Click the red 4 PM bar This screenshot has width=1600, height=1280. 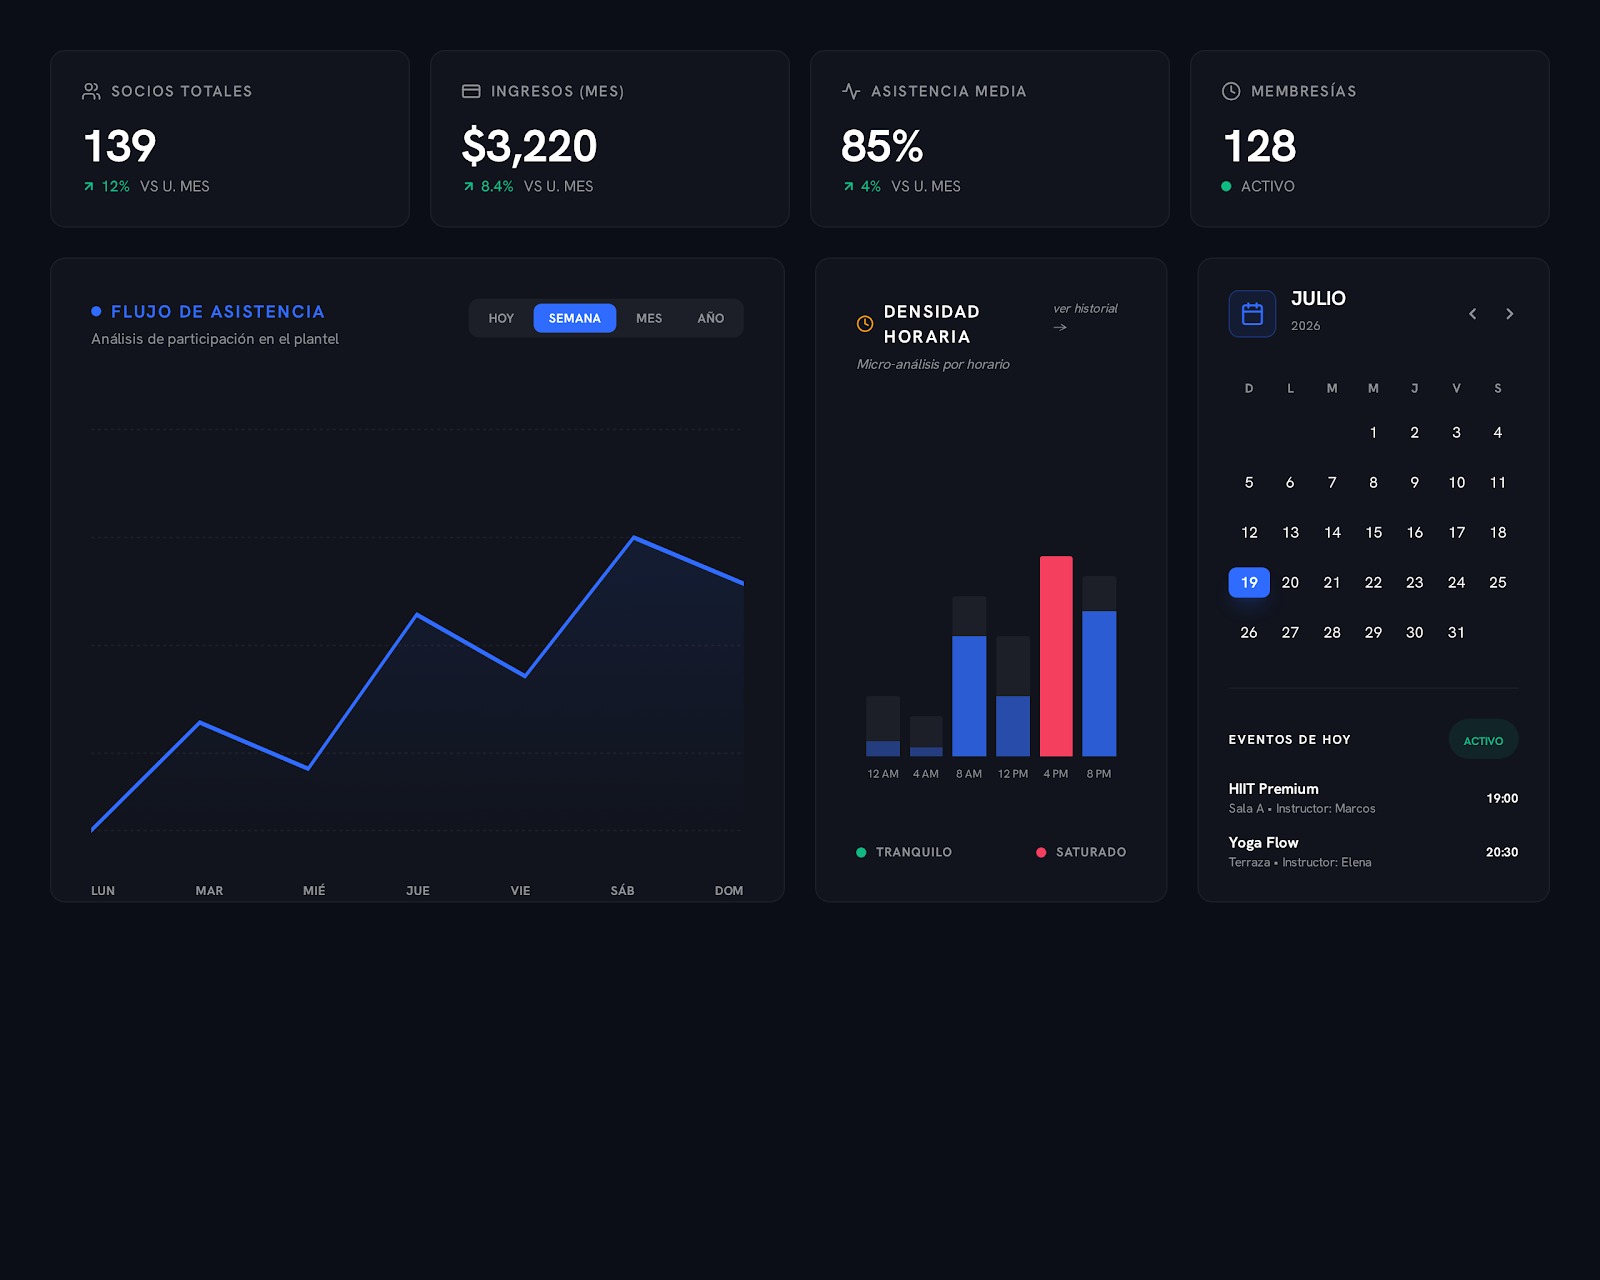coord(1056,656)
